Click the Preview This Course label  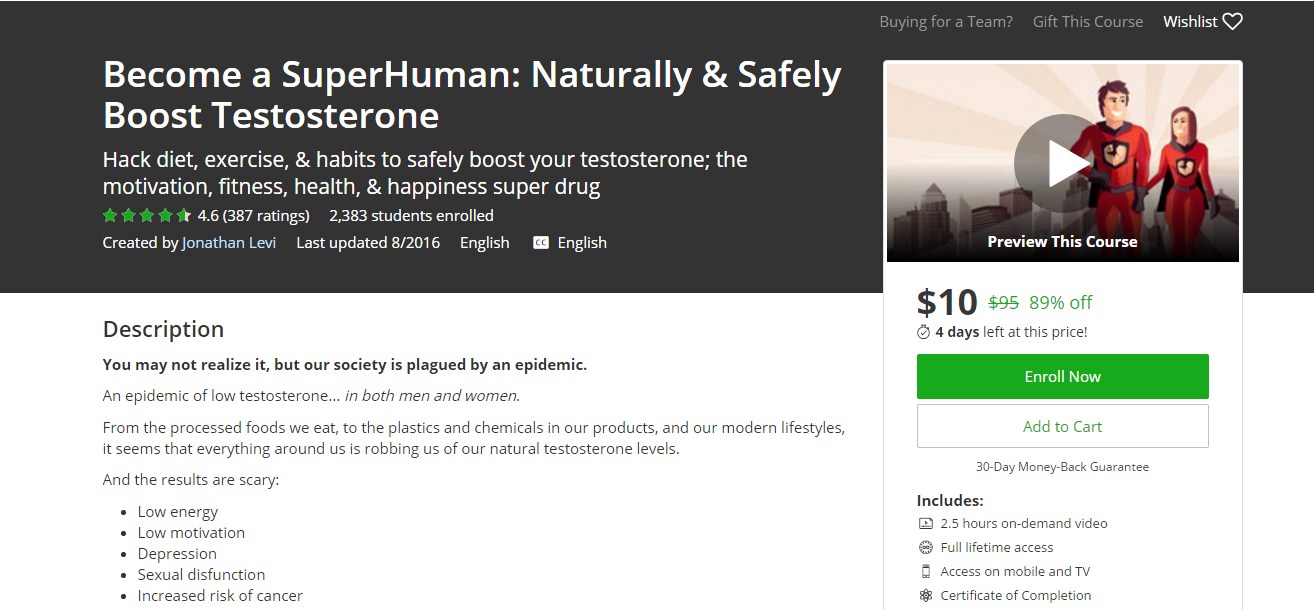pos(1062,241)
